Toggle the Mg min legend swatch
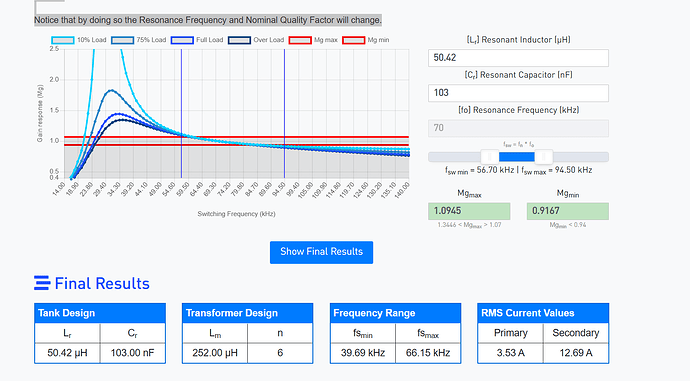The width and height of the screenshot is (690, 381). pyautogui.click(x=354, y=40)
